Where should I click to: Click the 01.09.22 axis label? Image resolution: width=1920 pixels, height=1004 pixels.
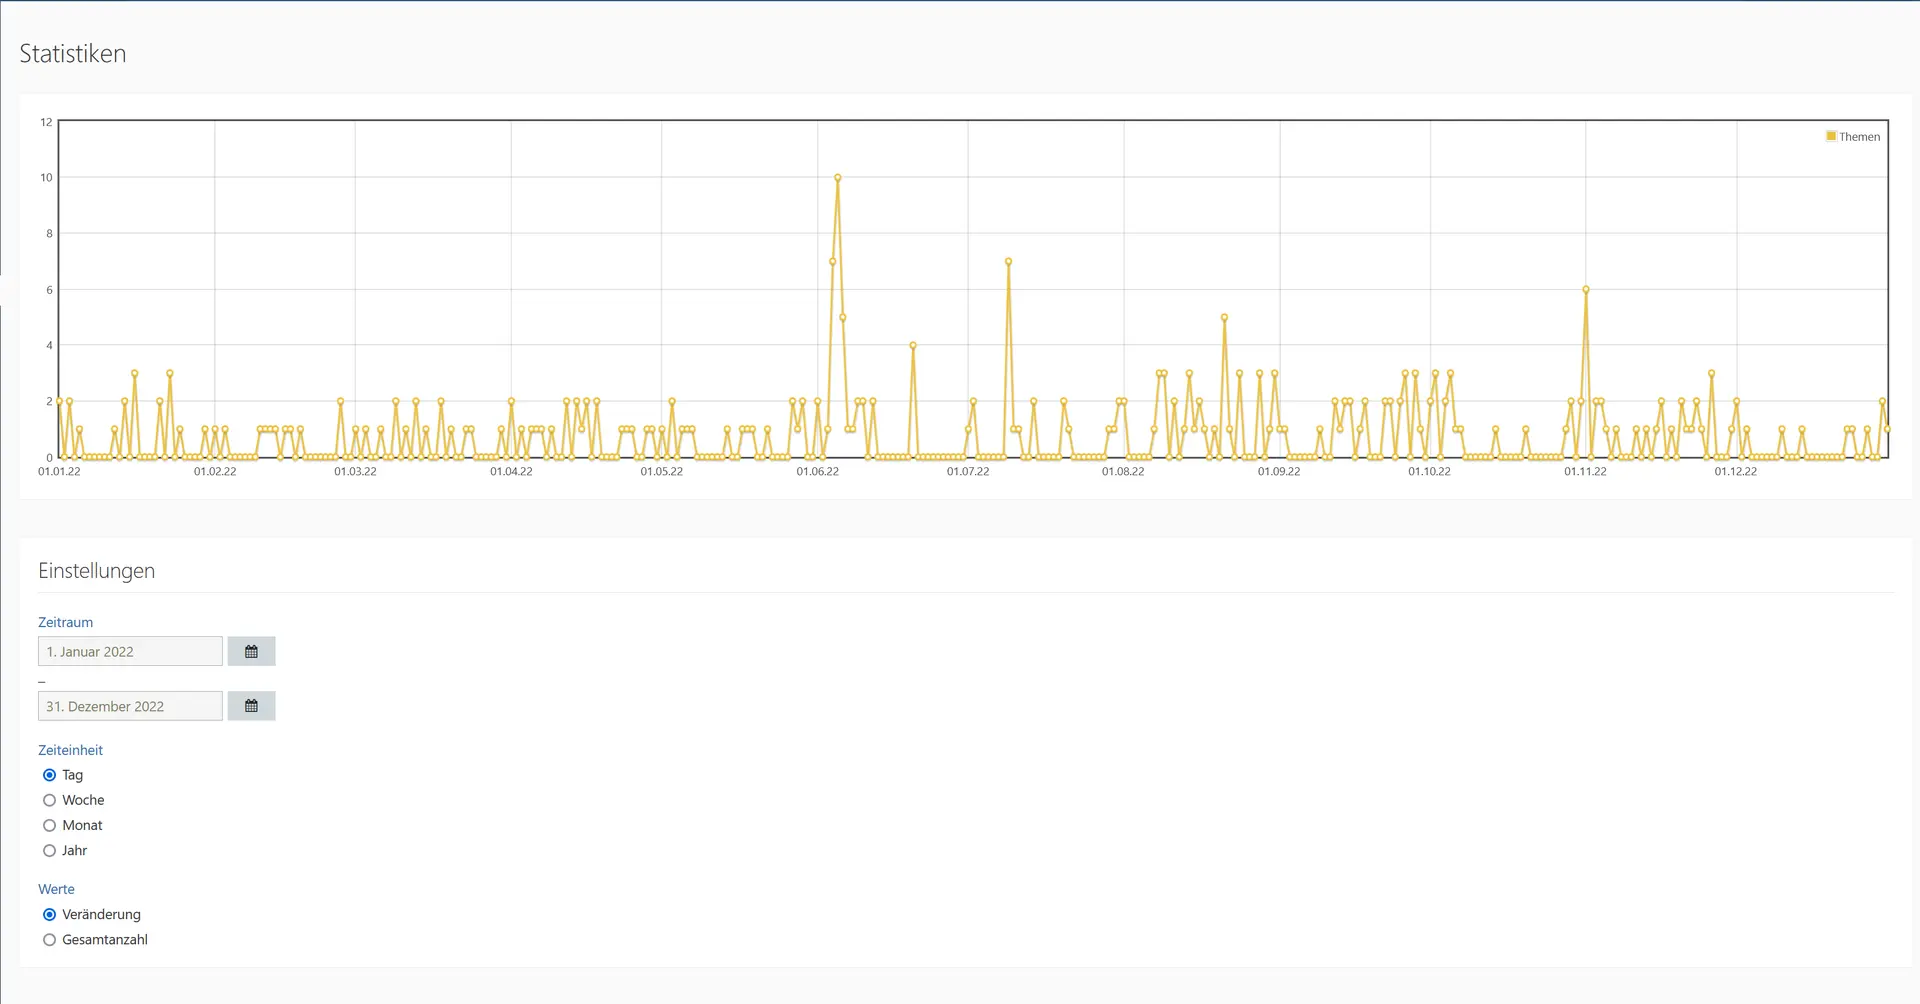coord(1279,471)
